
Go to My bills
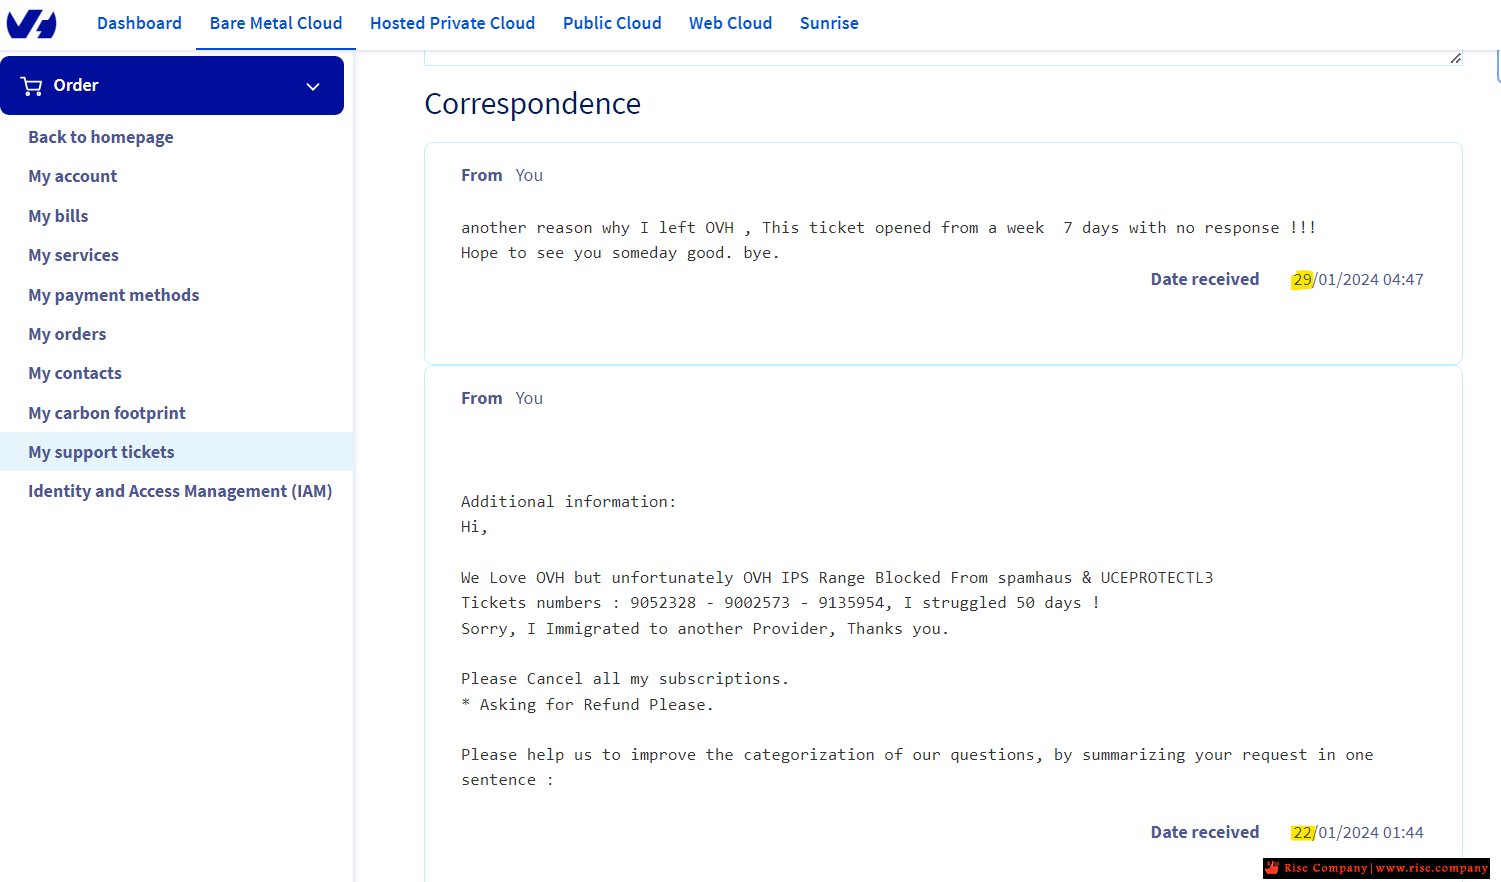click(x=58, y=216)
